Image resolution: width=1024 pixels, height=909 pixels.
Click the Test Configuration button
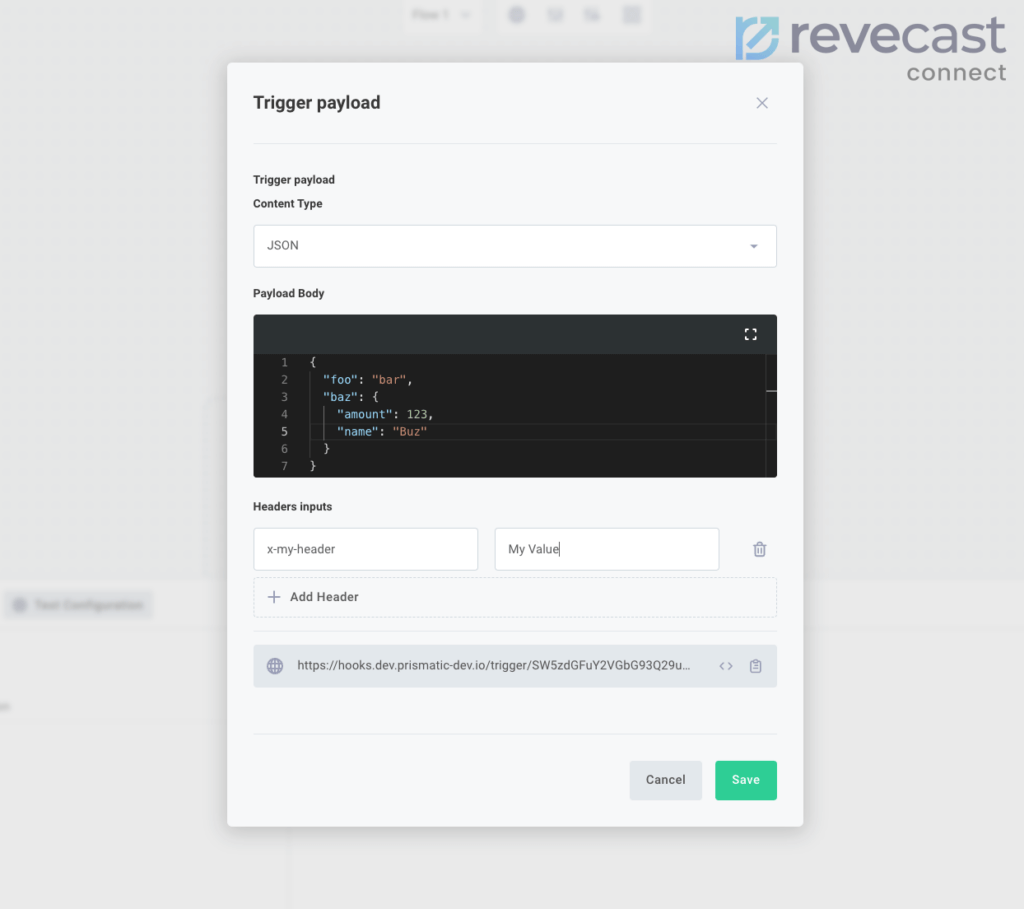tap(79, 605)
